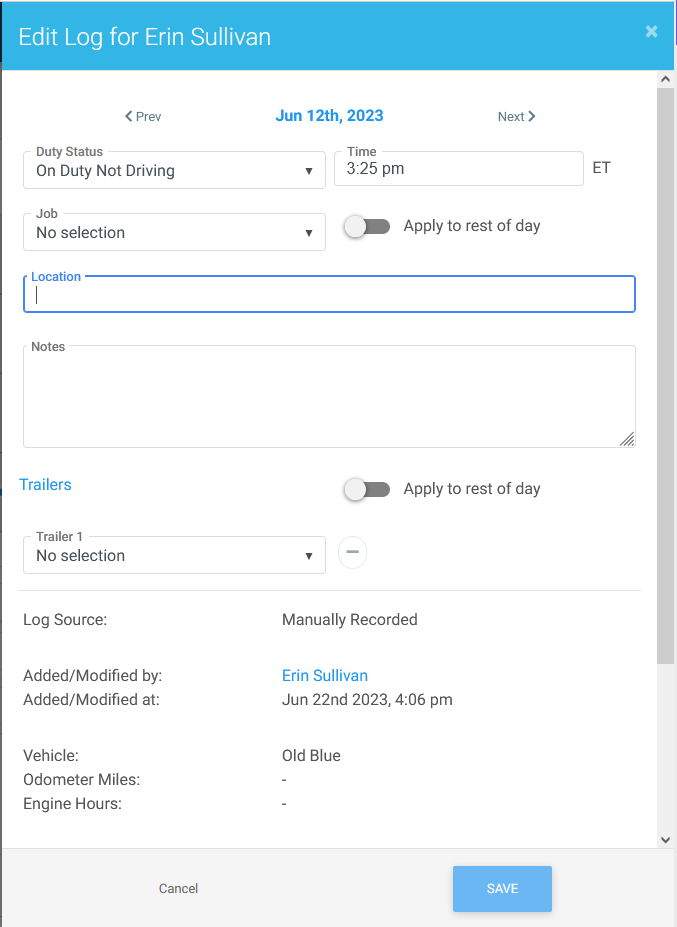
Task: Open the Duty Status dropdown
Action: coord(174,171)
